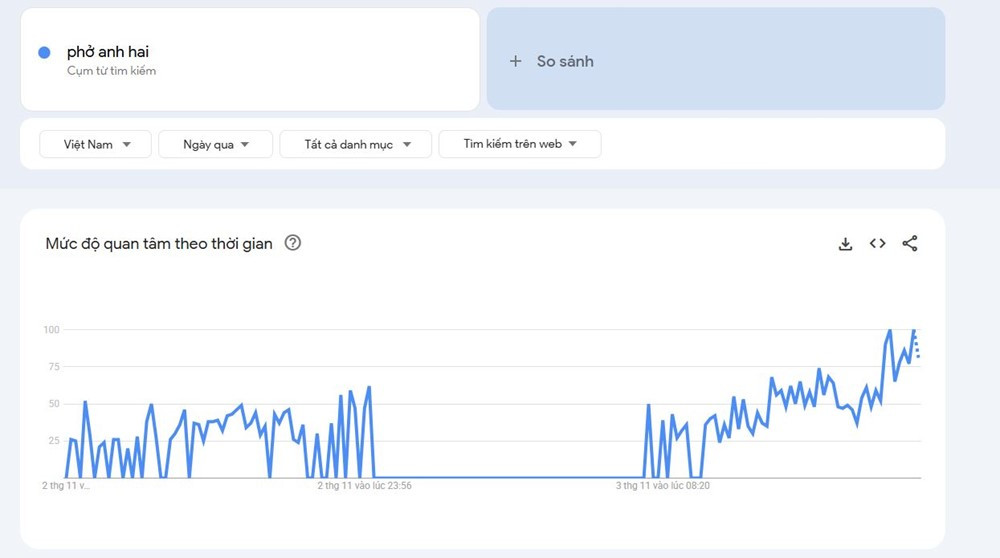The height and width of the screenshot is (558, 1000).
Task: Click the 2 thg 11 vào lúc 23:56 axis label
Action: pos(364,486)
